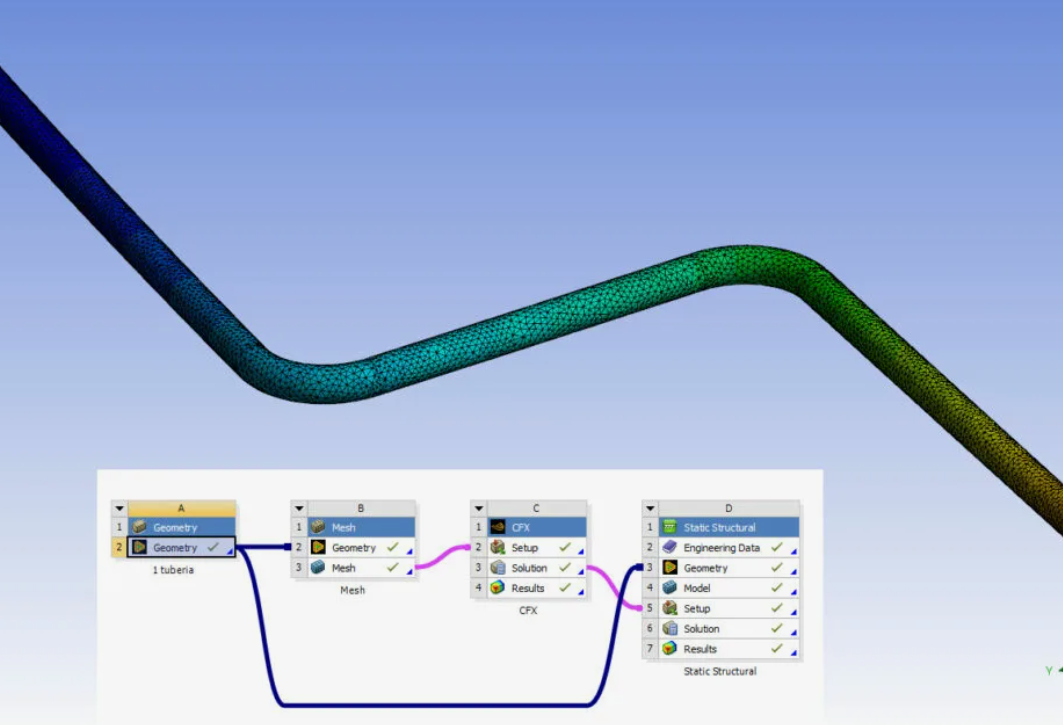Screen dimensions: 1063x725
Task: Click the 'CFX' caption below system C
Action: [528, 610]
